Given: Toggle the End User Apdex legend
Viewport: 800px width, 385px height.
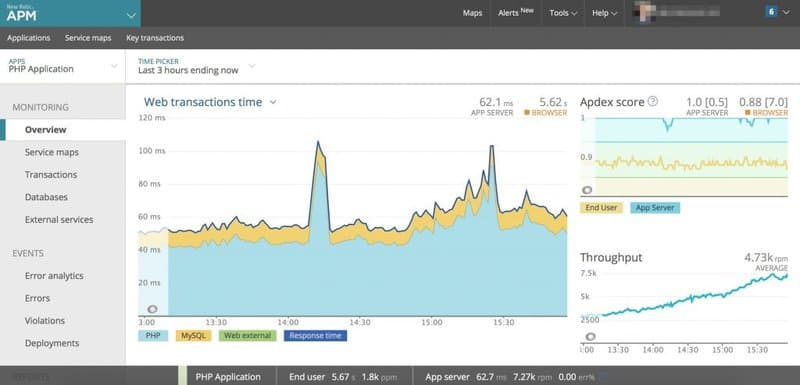Looking at the screenshot, I should point(601,208).
